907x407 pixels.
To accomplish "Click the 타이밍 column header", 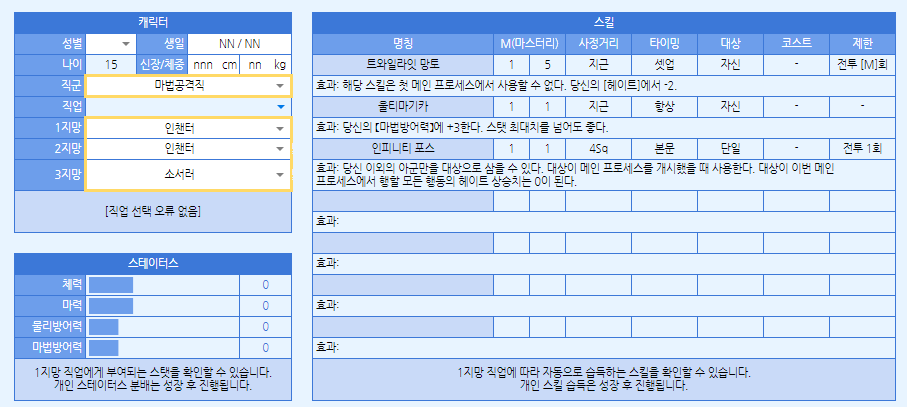I will pos(665,45).
